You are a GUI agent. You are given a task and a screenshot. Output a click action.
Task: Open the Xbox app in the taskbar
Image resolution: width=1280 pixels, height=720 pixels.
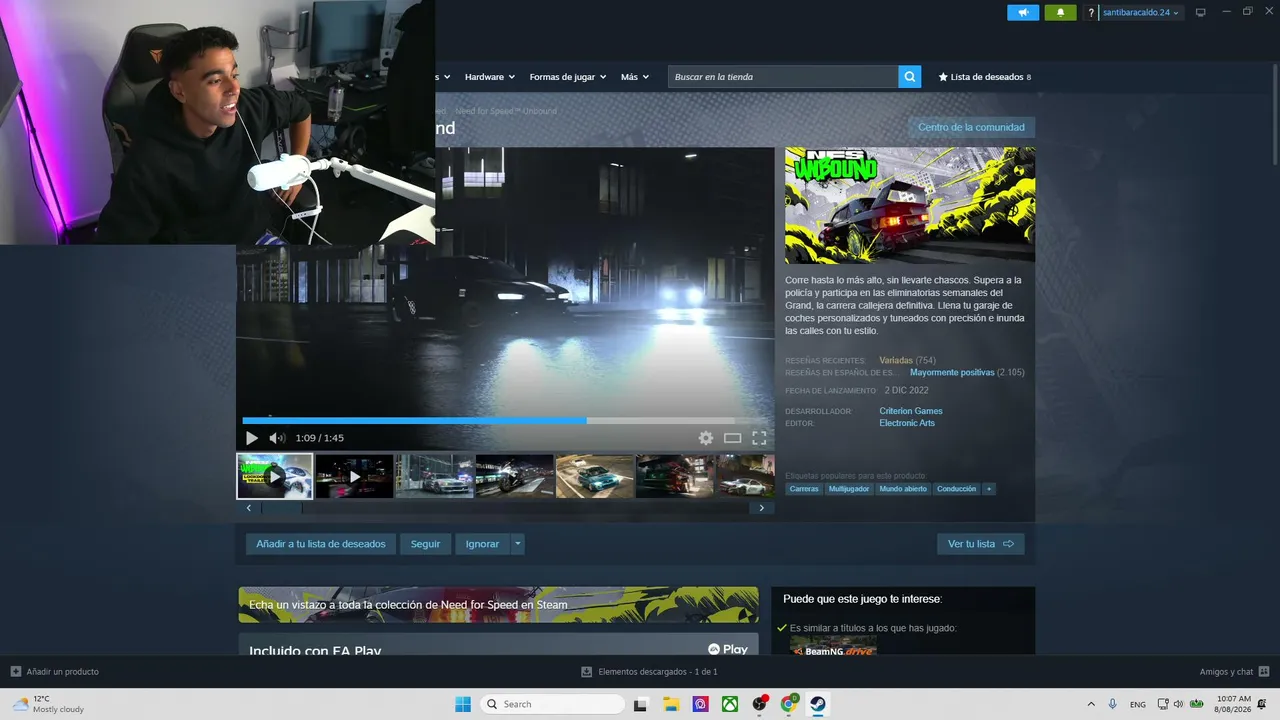click(x=730, y=704)
